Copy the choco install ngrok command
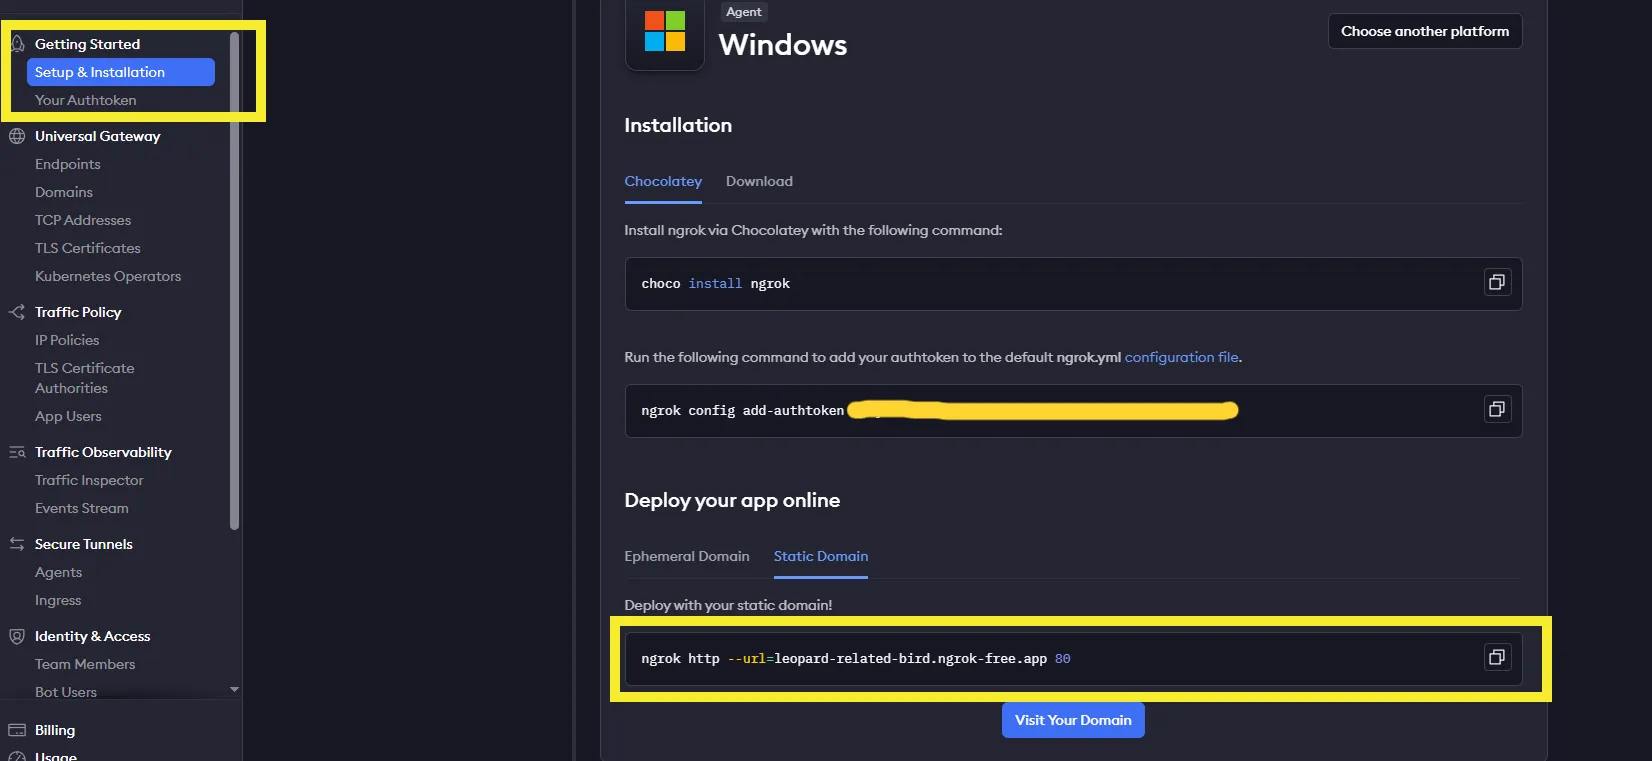1652x761 pixels. click(x=1496, y=283)
